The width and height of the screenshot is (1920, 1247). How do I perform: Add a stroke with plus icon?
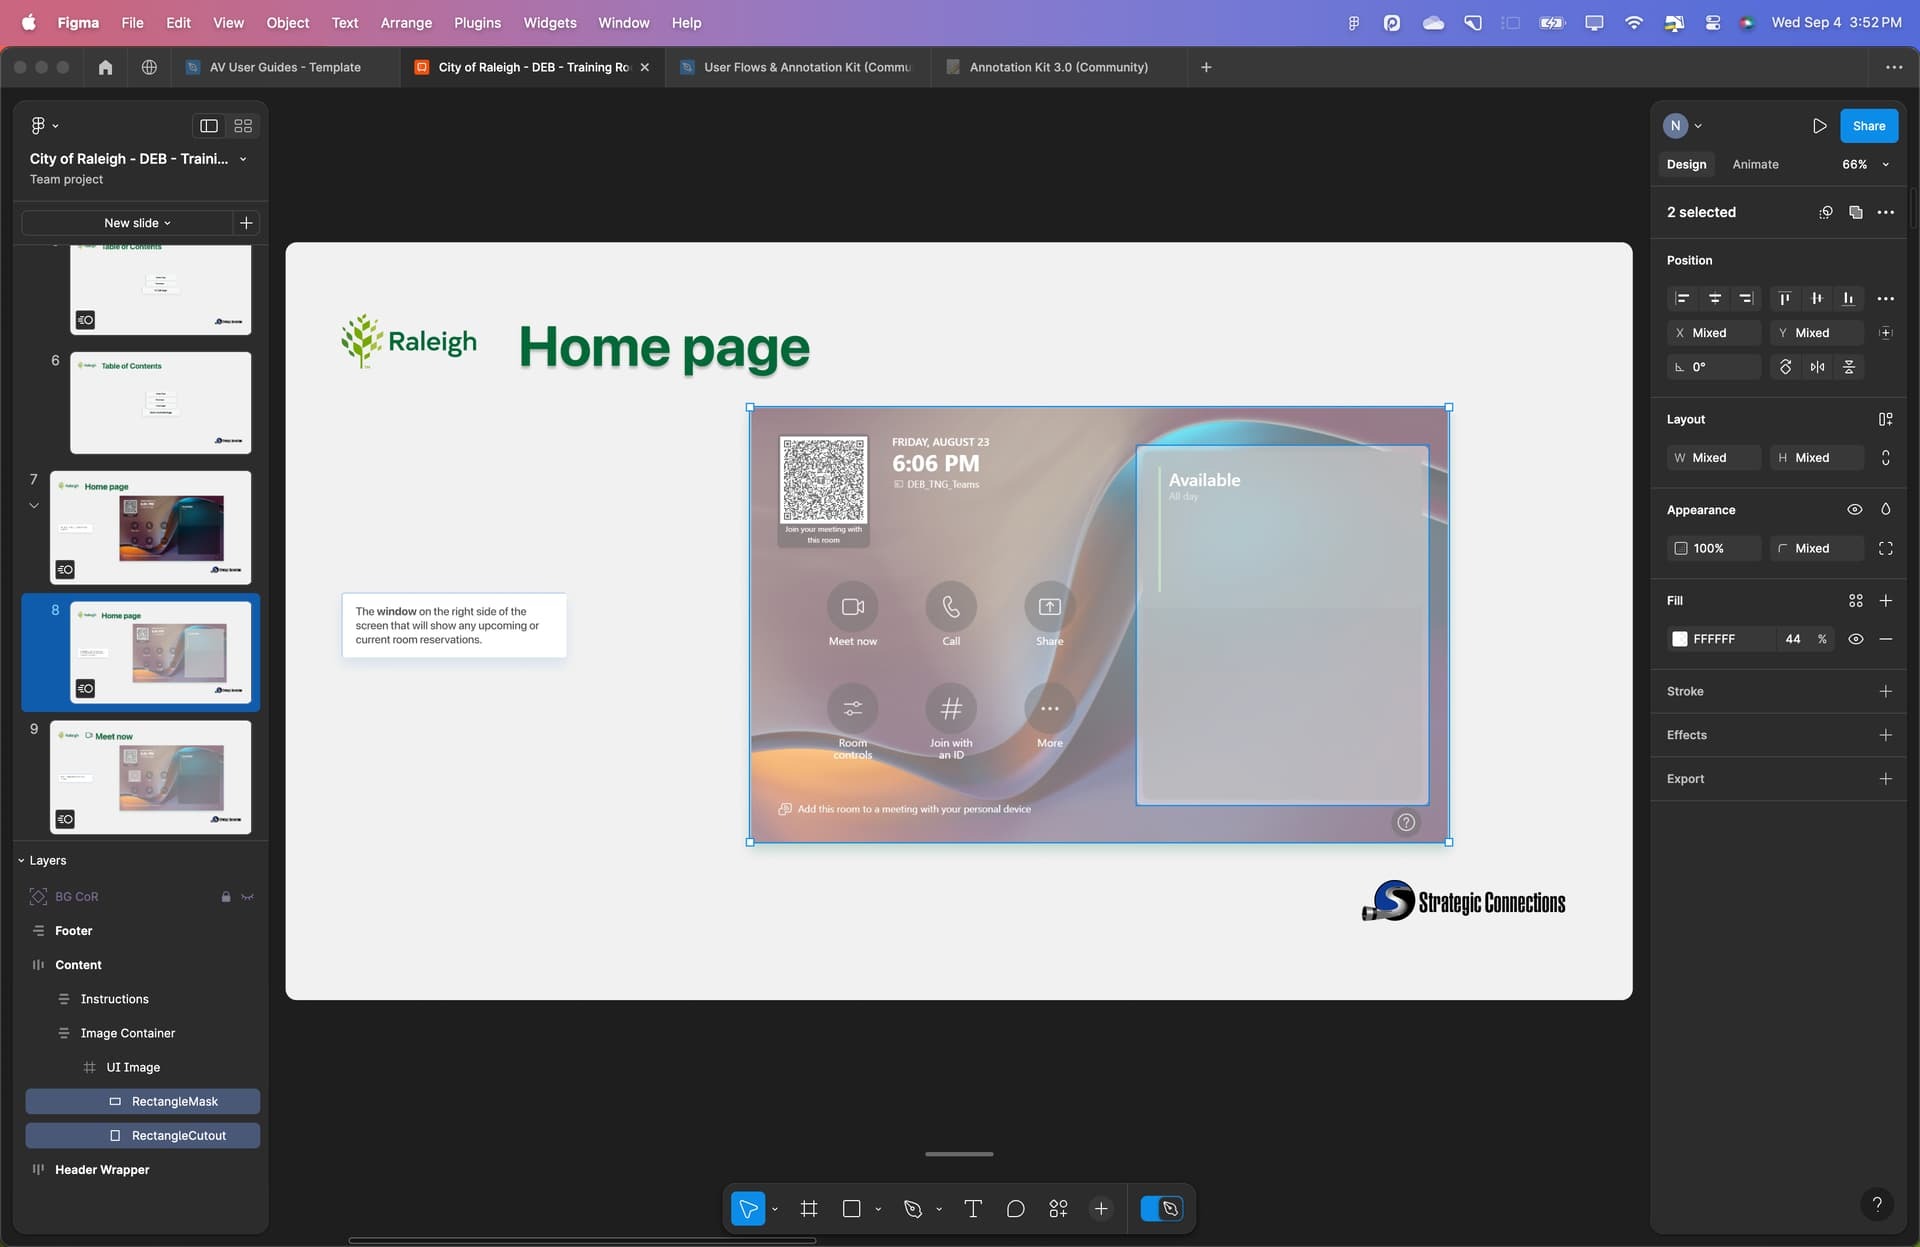tap(1886, 692)
